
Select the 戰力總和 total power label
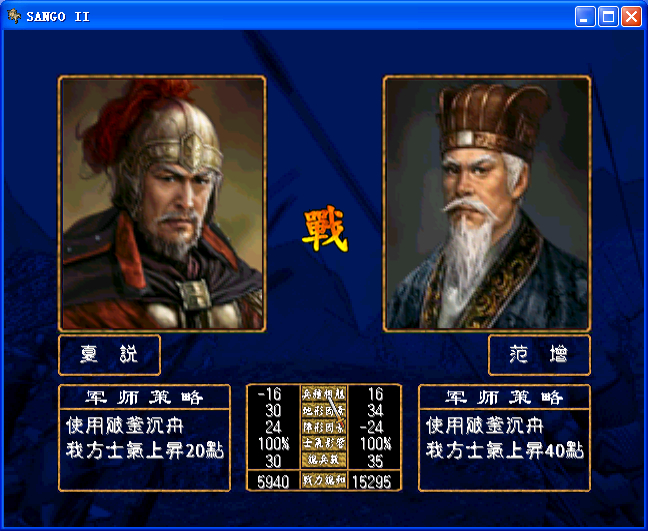324,481
